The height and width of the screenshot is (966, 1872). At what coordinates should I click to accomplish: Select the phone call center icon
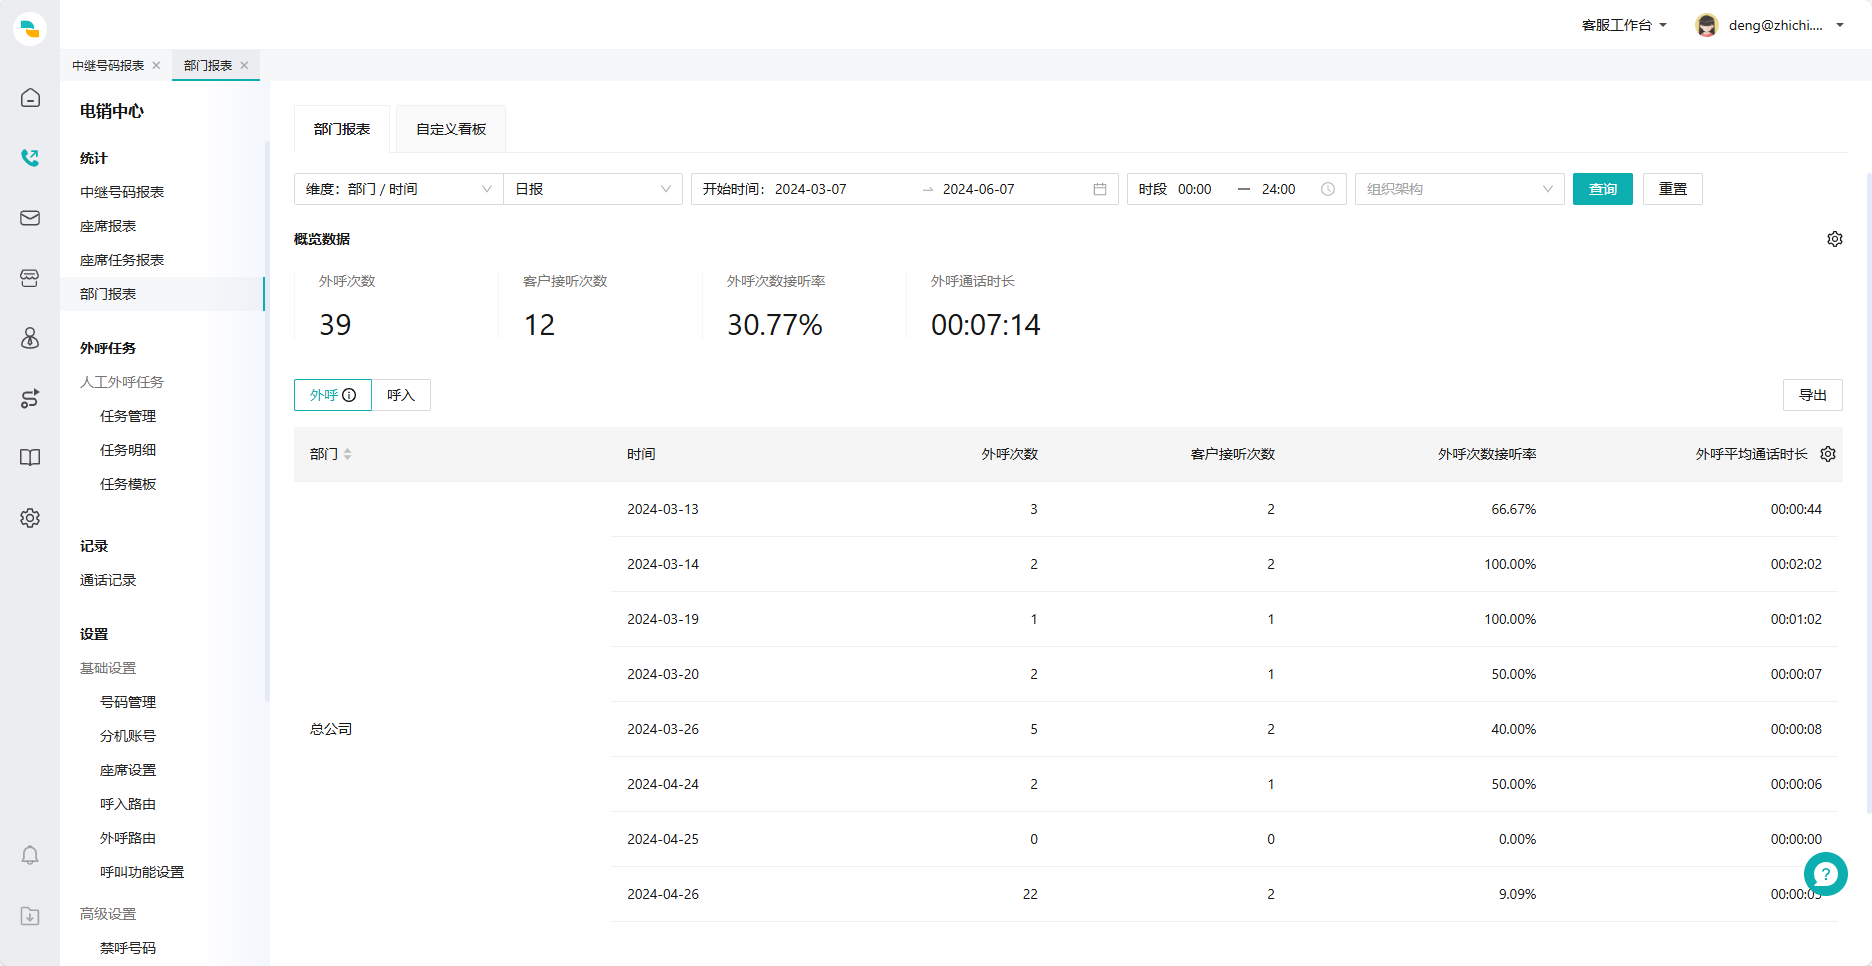pos(30,157)
